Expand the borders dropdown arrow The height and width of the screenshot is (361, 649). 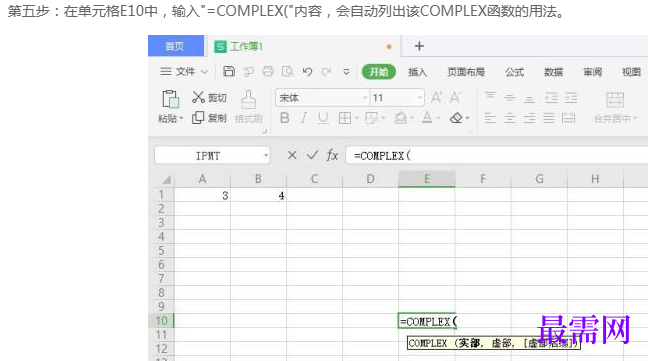(x=356, y=118)
